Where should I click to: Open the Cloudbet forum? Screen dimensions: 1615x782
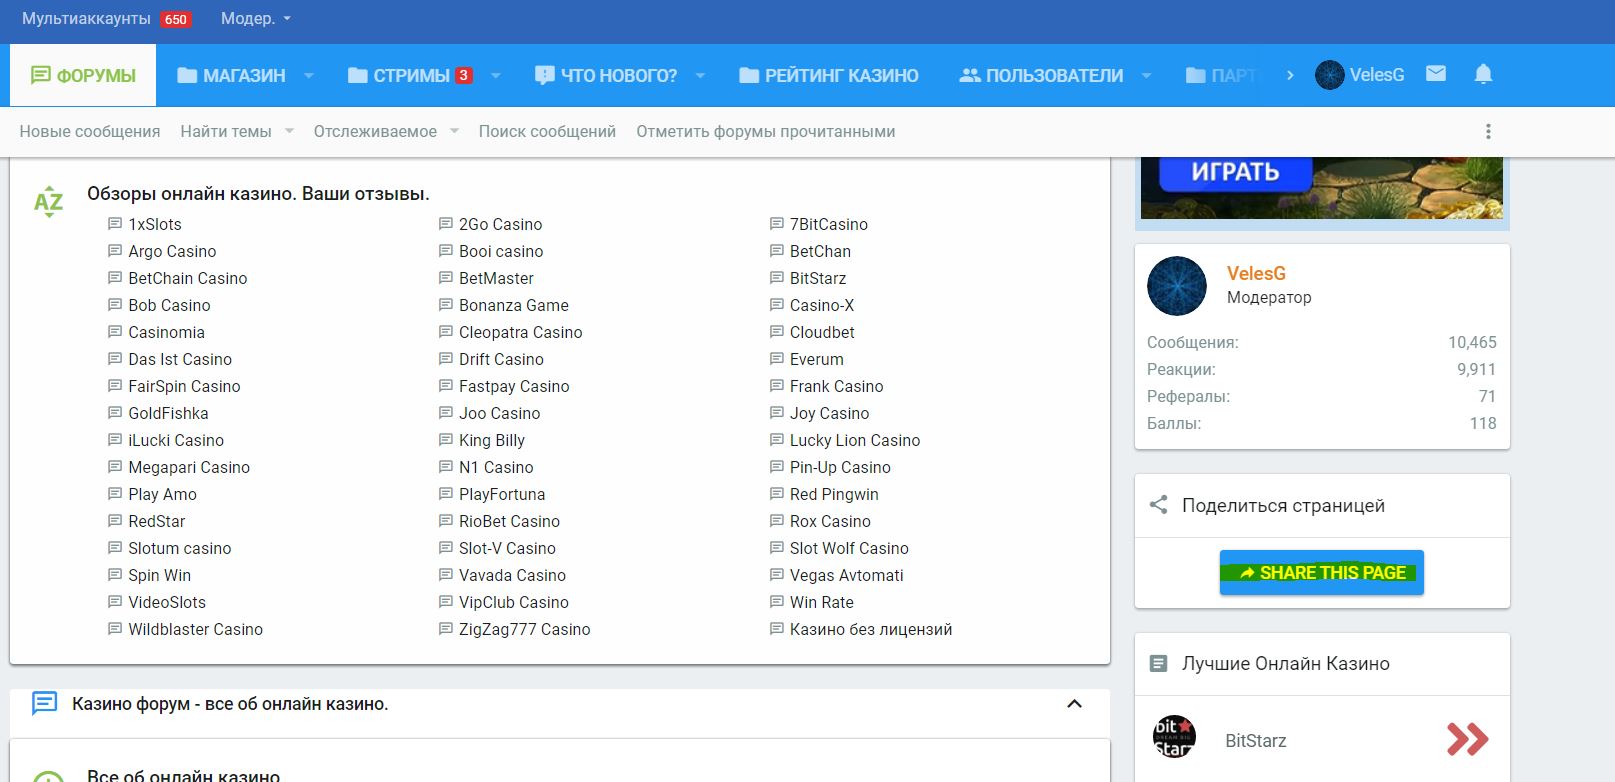click(822, 332)
